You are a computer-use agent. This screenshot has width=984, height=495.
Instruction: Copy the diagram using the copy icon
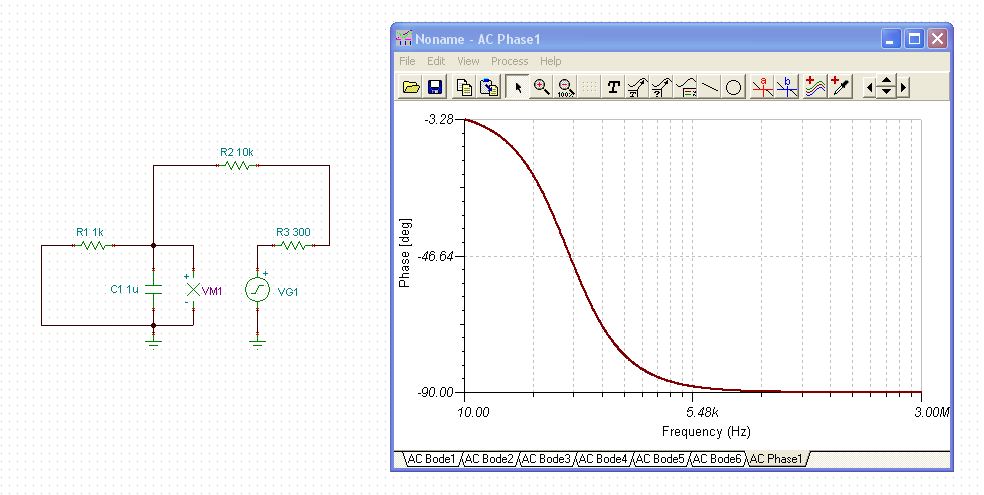[x=464, y=87]
